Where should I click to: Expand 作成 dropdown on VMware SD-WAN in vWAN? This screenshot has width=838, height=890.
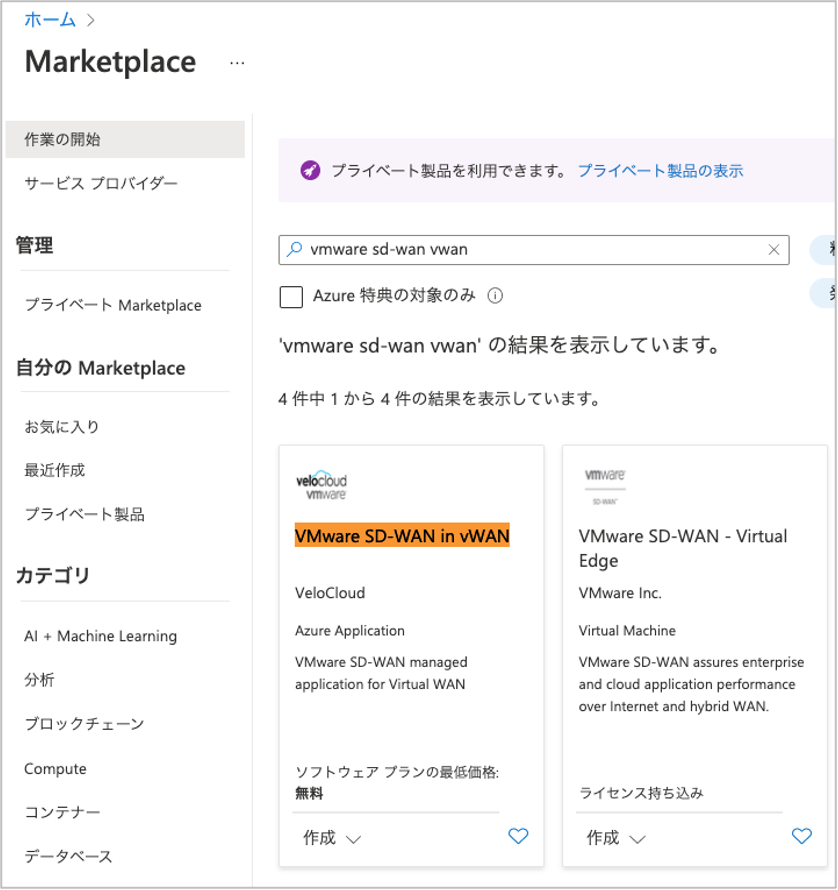coord(331,838)
